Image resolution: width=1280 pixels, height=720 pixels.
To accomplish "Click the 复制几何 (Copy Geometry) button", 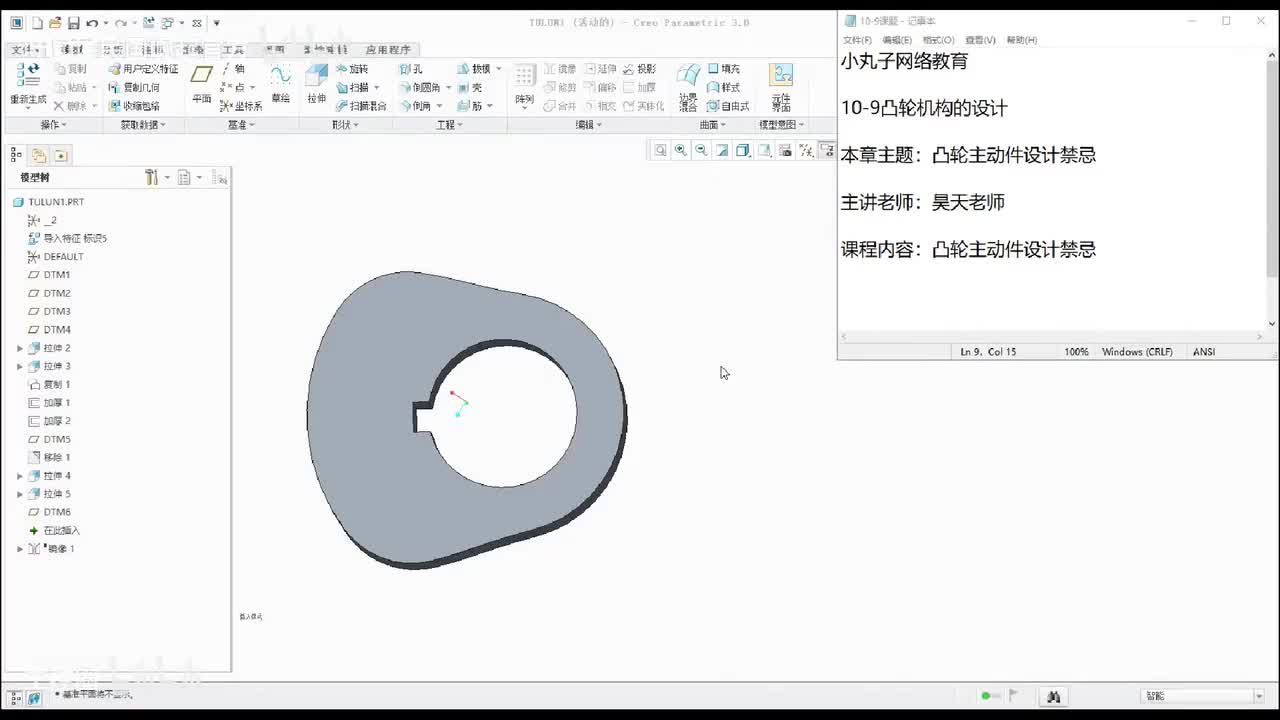I will pos(134,87).
